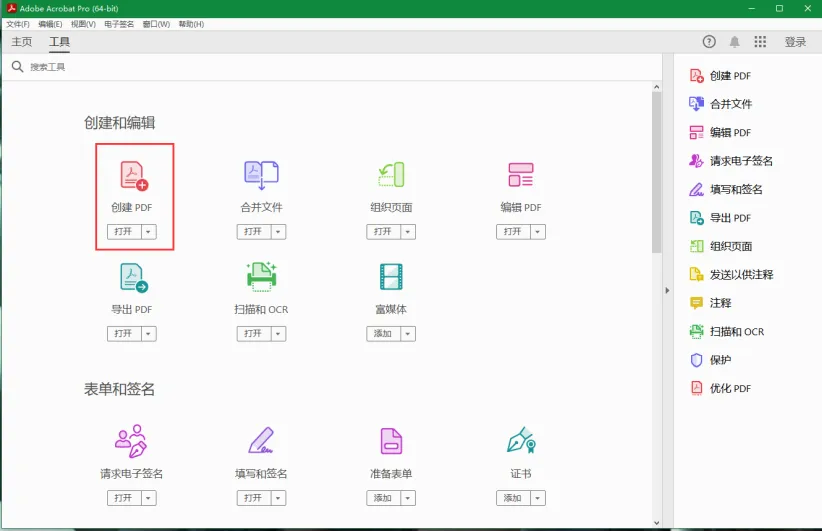This screenshot has width=822, height=531.
Task: Click the 证书 fountain pen icon
Action: tap(521, 440)
